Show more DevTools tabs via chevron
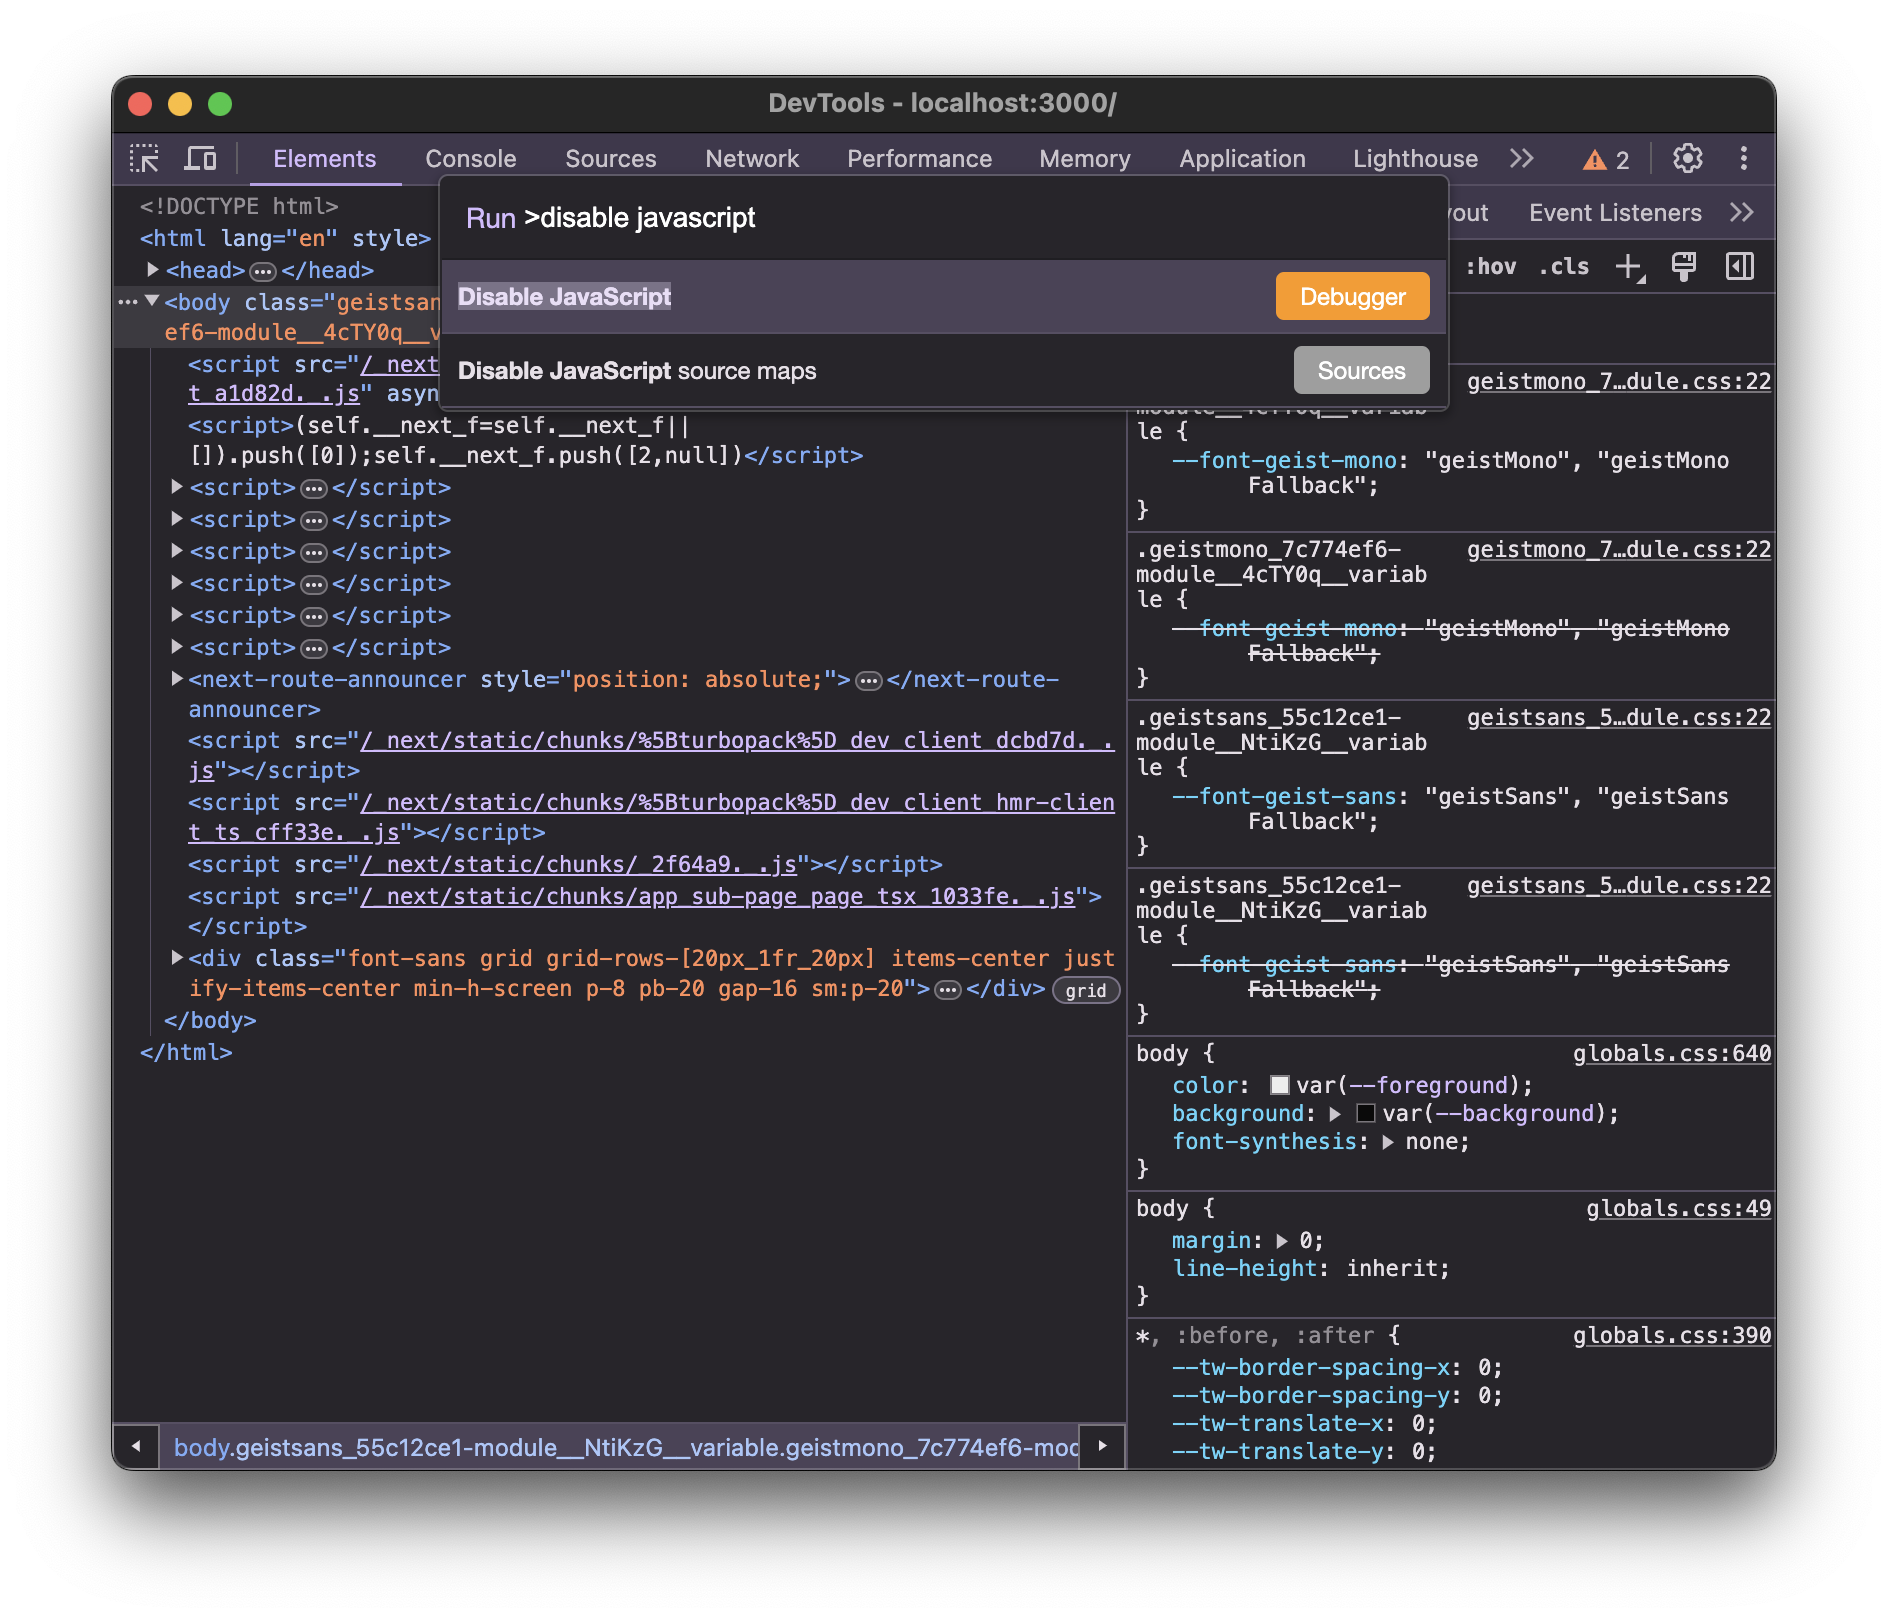The height and width of the screenshot is (1618, 1888). click(x=1521, y=159)
